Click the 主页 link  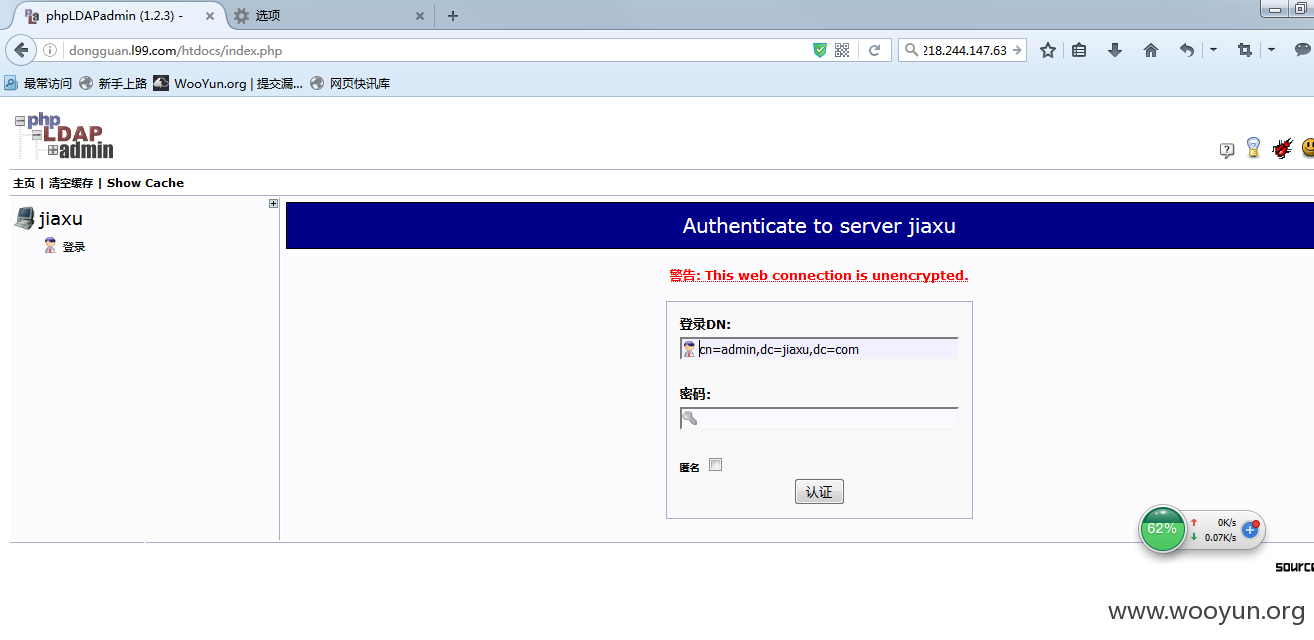point(24,183)
